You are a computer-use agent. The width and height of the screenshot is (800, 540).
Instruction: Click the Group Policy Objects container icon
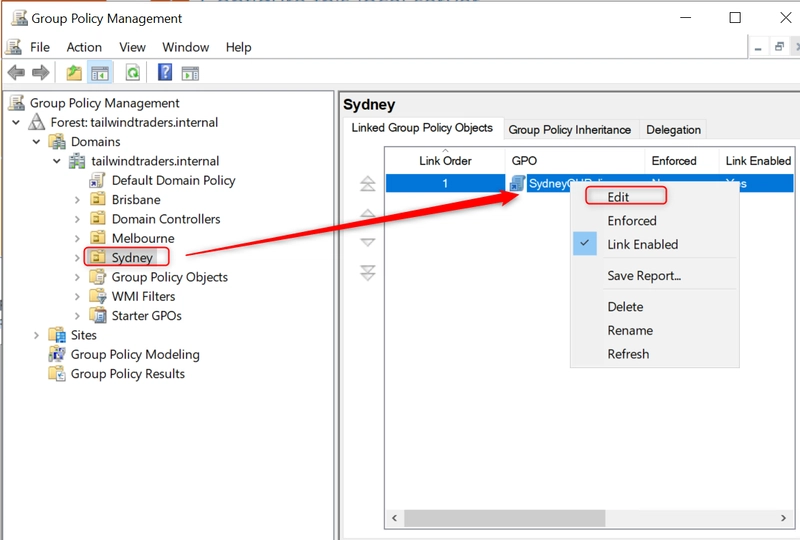click(97, 277)
